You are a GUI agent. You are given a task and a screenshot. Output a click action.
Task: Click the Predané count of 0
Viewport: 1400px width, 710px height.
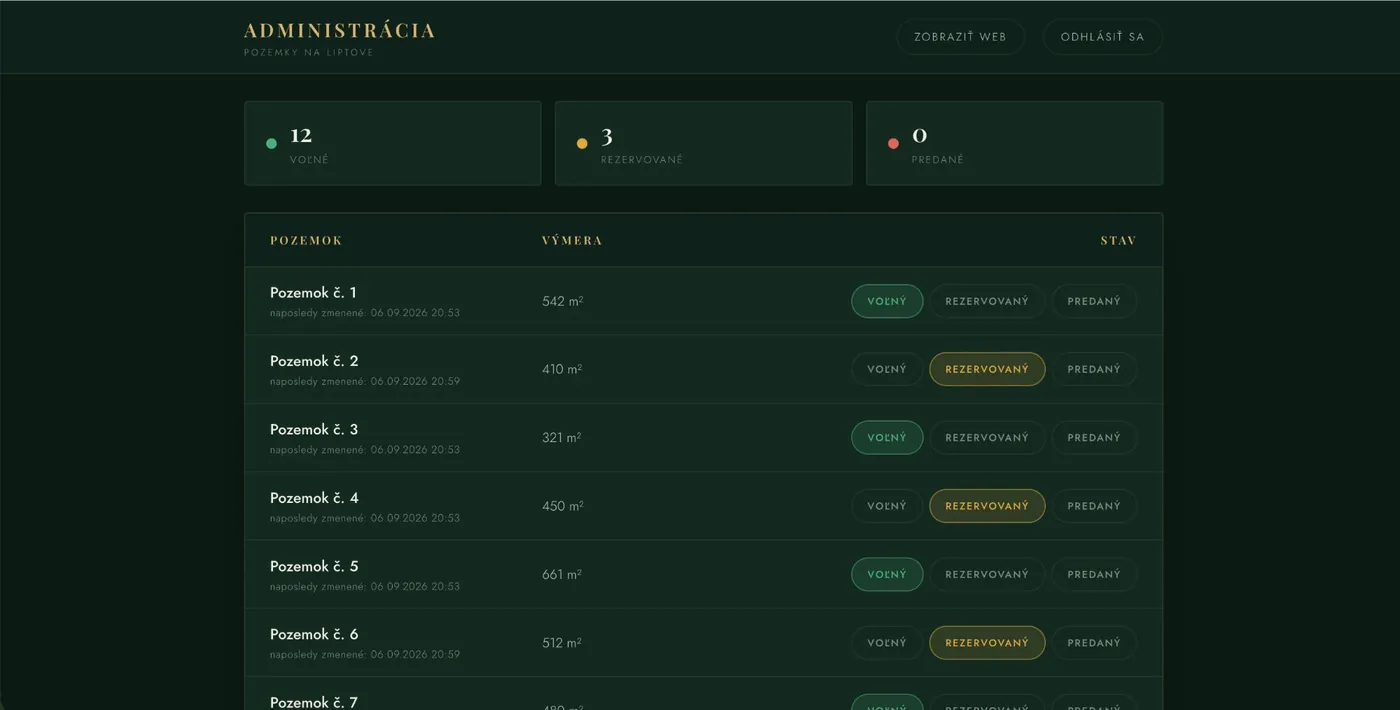tap(920, 135)
